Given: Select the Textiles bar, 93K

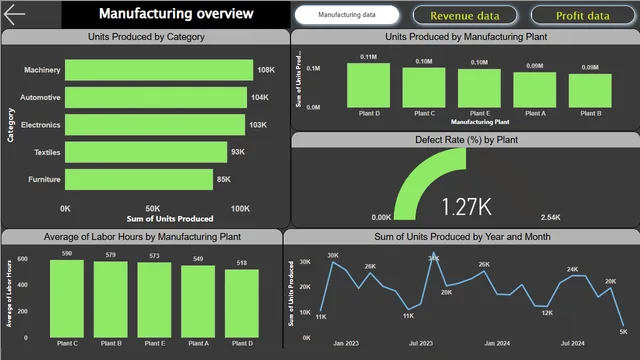Looking at the screenshot, I should (146, 152).
